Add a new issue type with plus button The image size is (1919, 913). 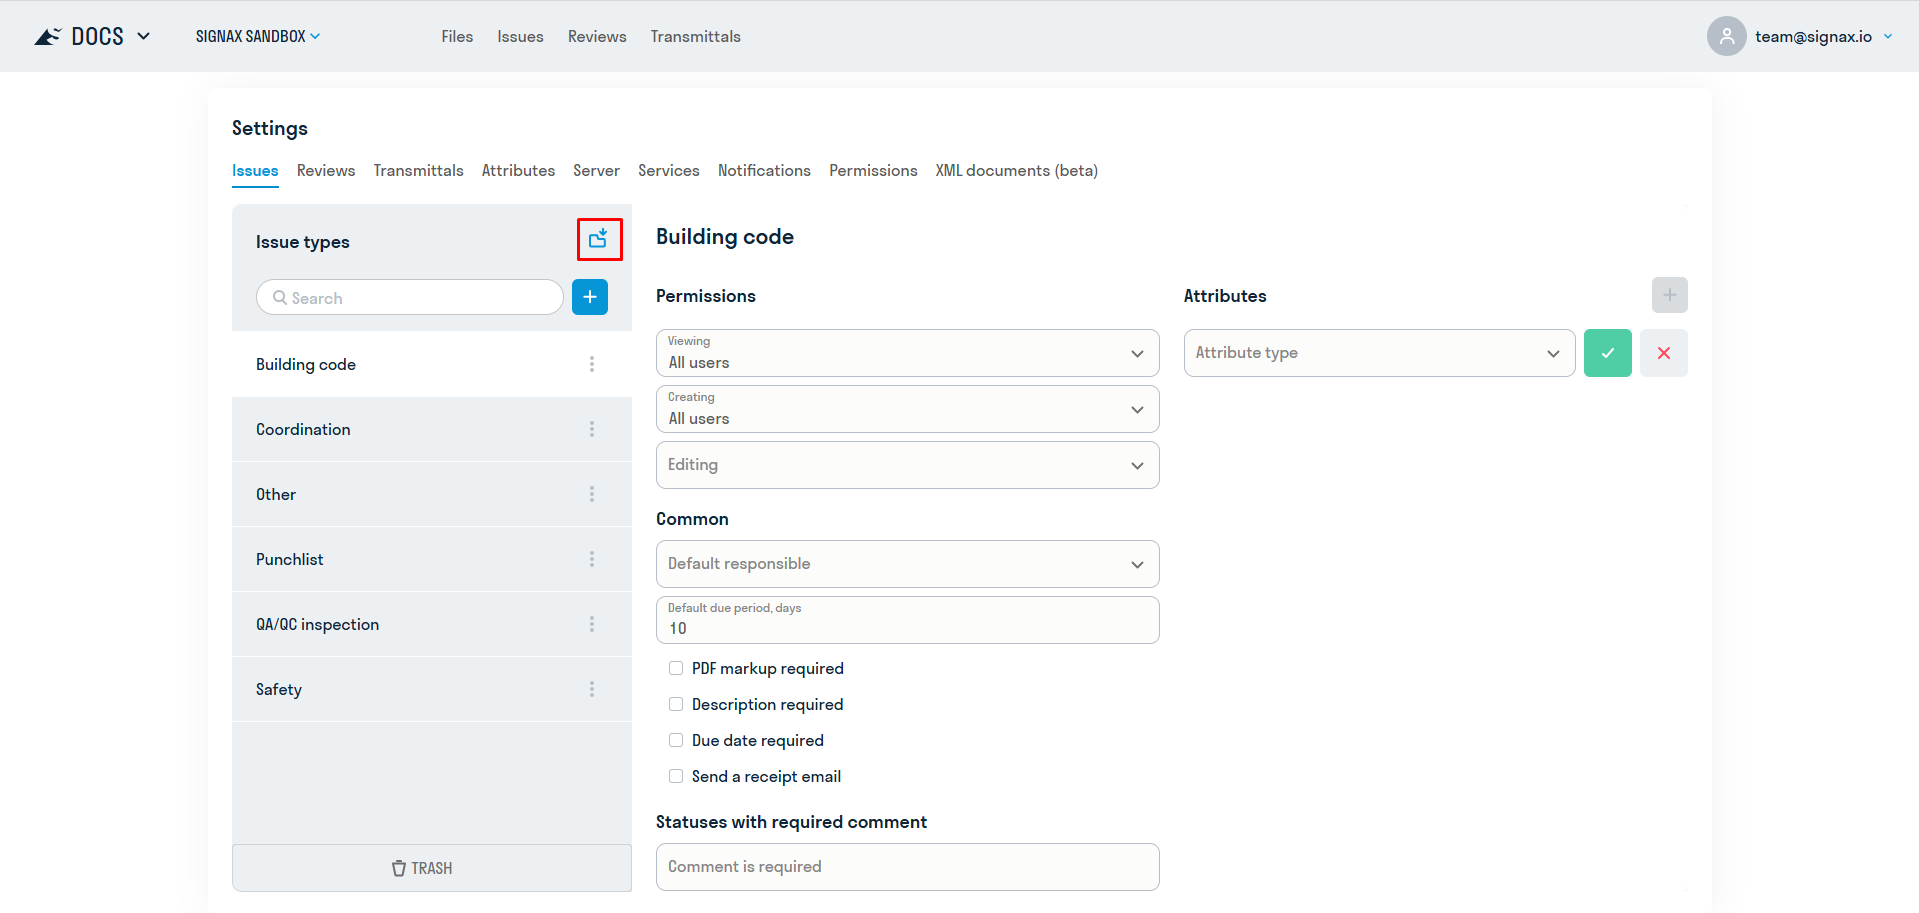coord(590,297)
